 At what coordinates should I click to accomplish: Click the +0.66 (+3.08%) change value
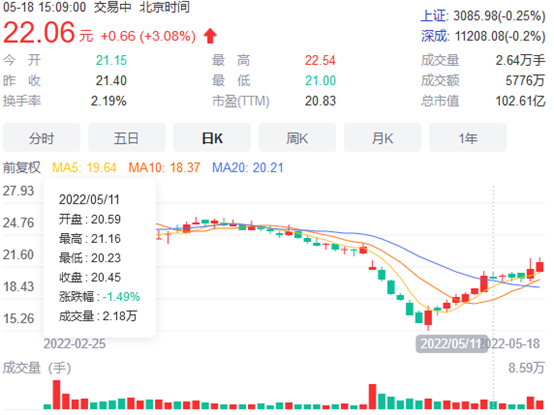point(148,36)
